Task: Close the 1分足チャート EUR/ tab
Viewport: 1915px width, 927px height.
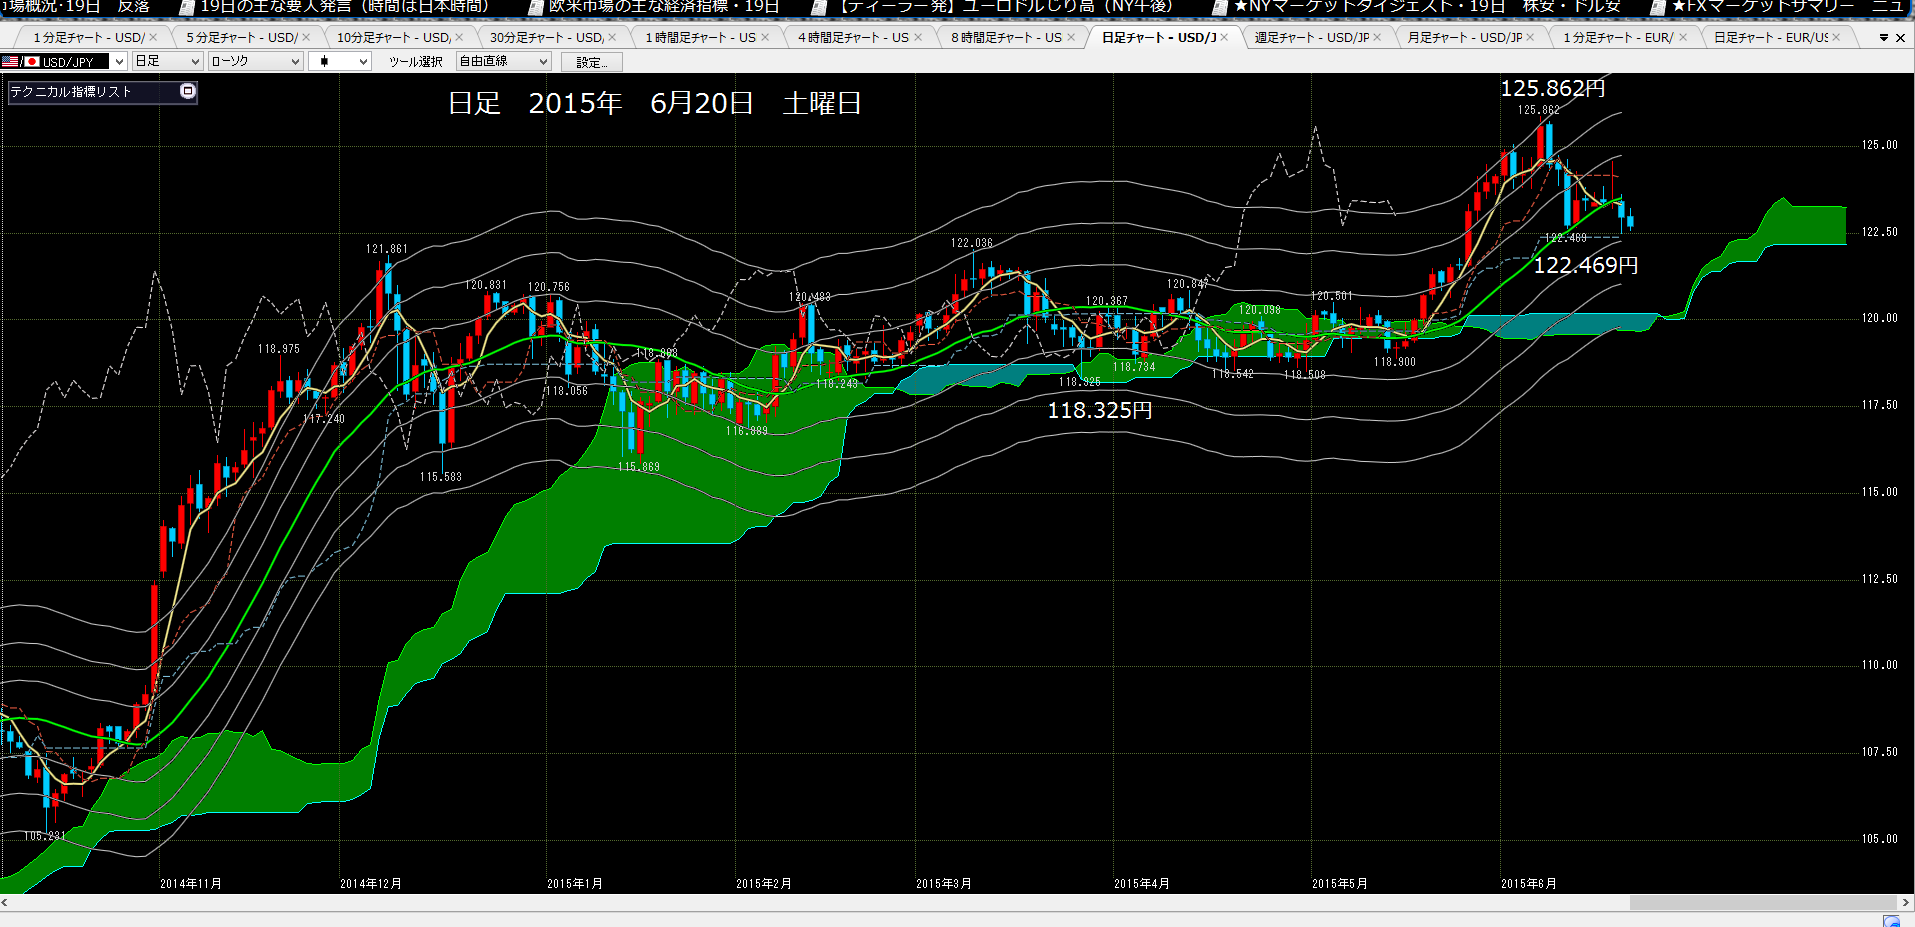Action: [1683, 37]
